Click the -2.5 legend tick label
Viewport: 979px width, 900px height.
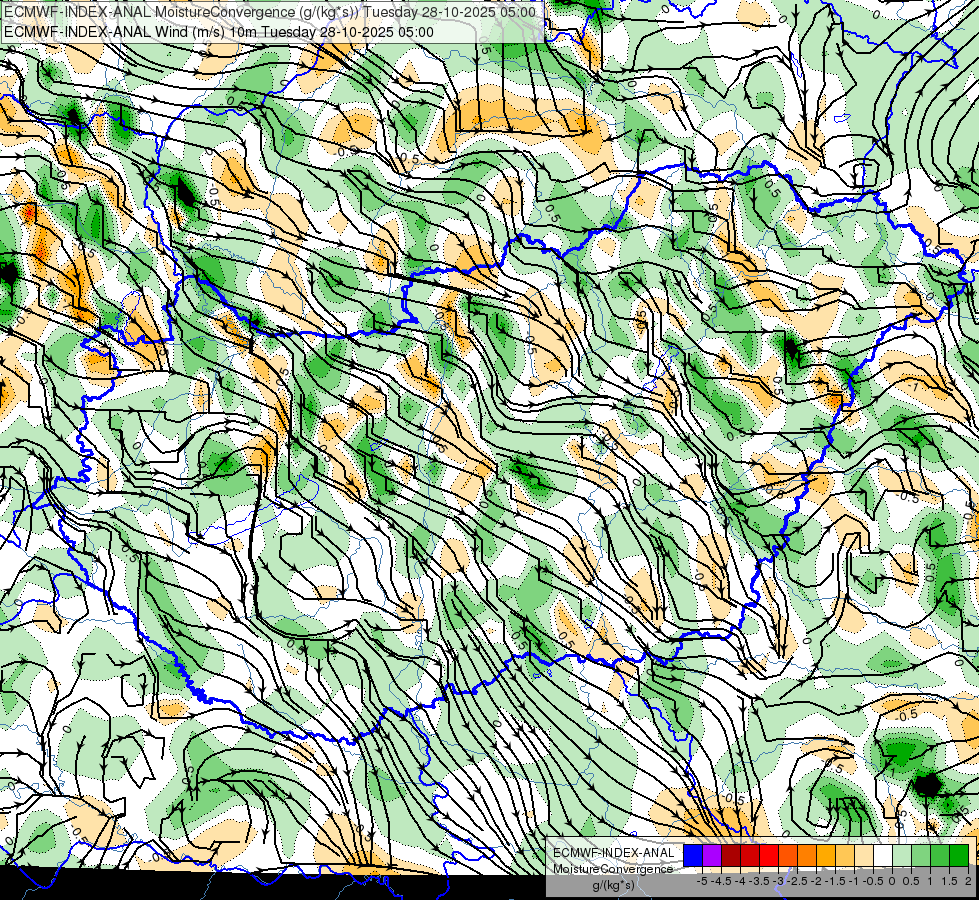click(797, 881)
